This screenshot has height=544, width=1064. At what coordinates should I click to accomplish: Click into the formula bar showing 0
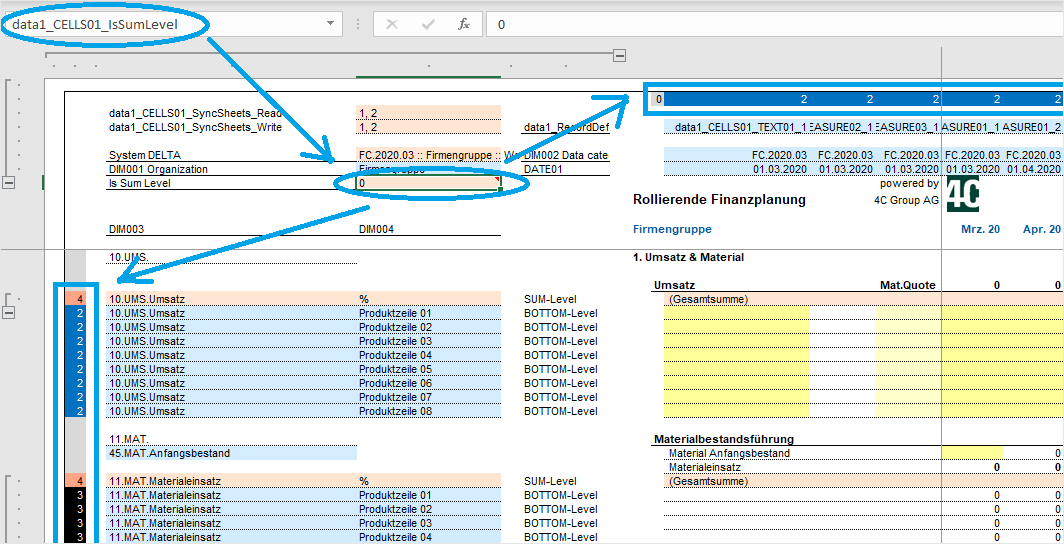774,24
